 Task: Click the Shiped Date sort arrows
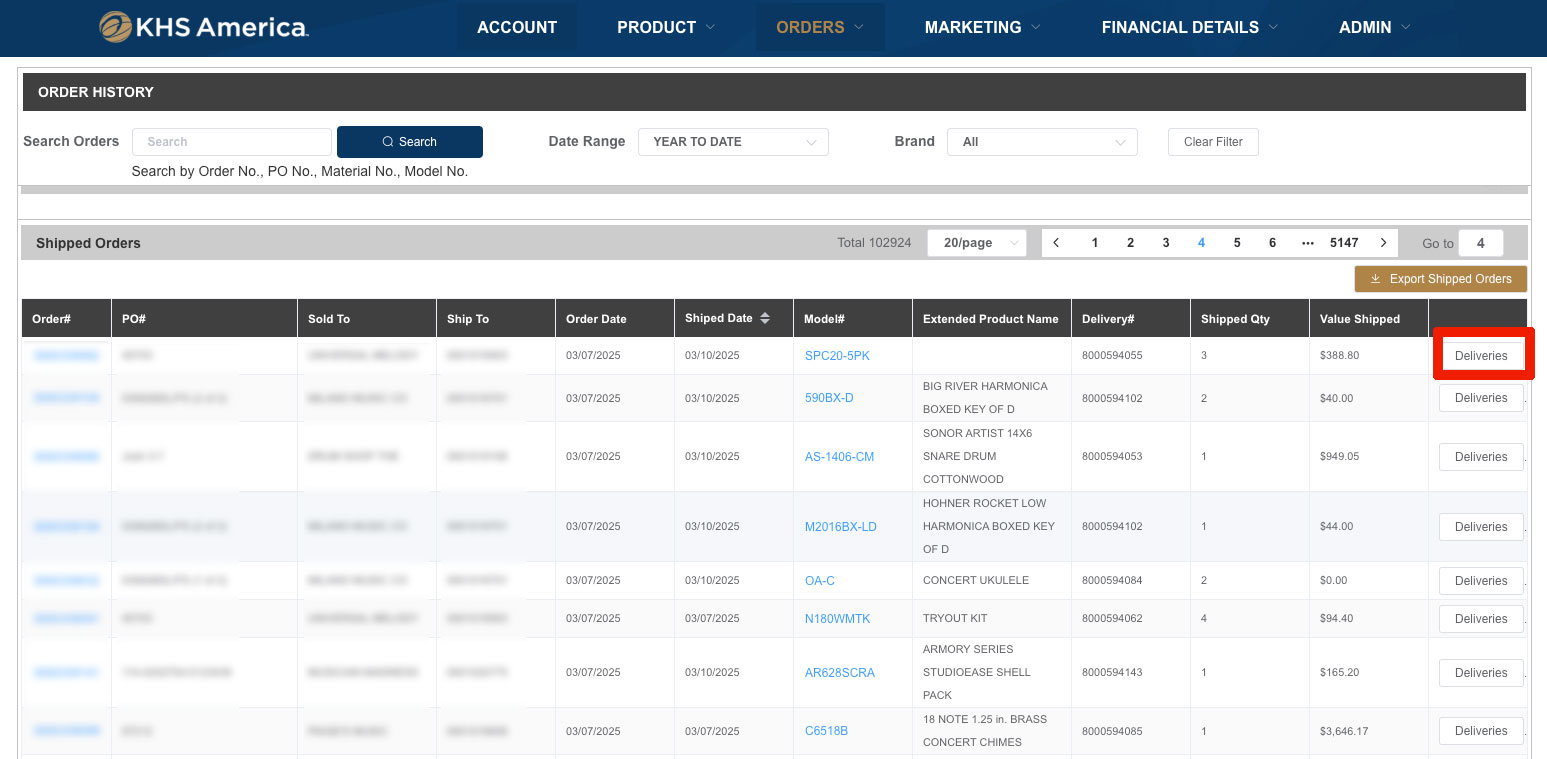[x=765, y=318]
